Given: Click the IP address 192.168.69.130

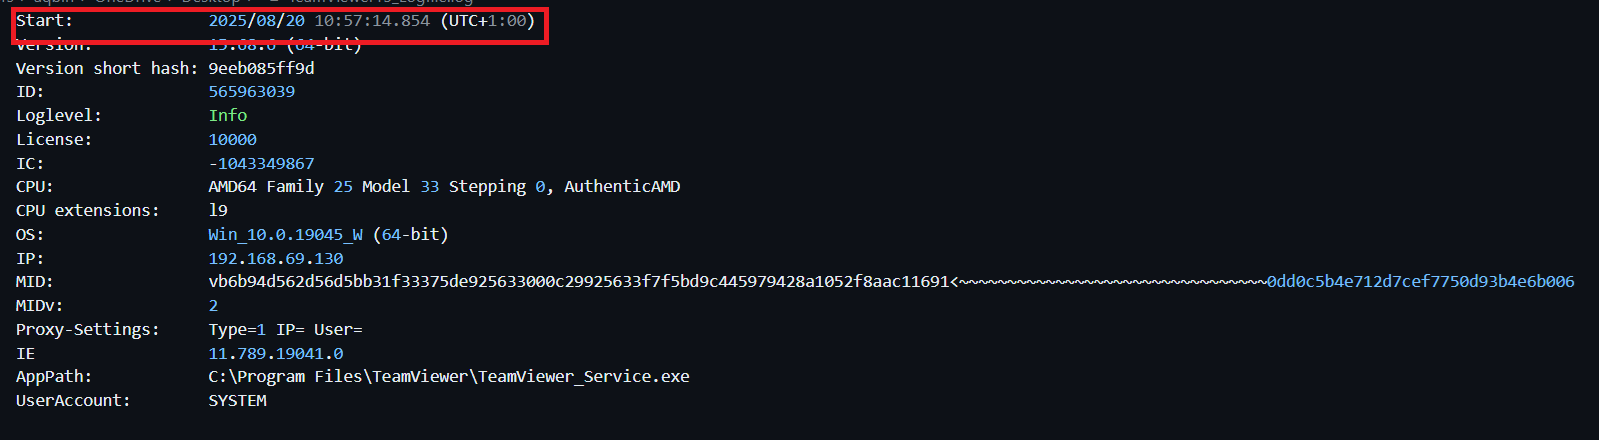Looking at the screenshot, I should (275, 259).
